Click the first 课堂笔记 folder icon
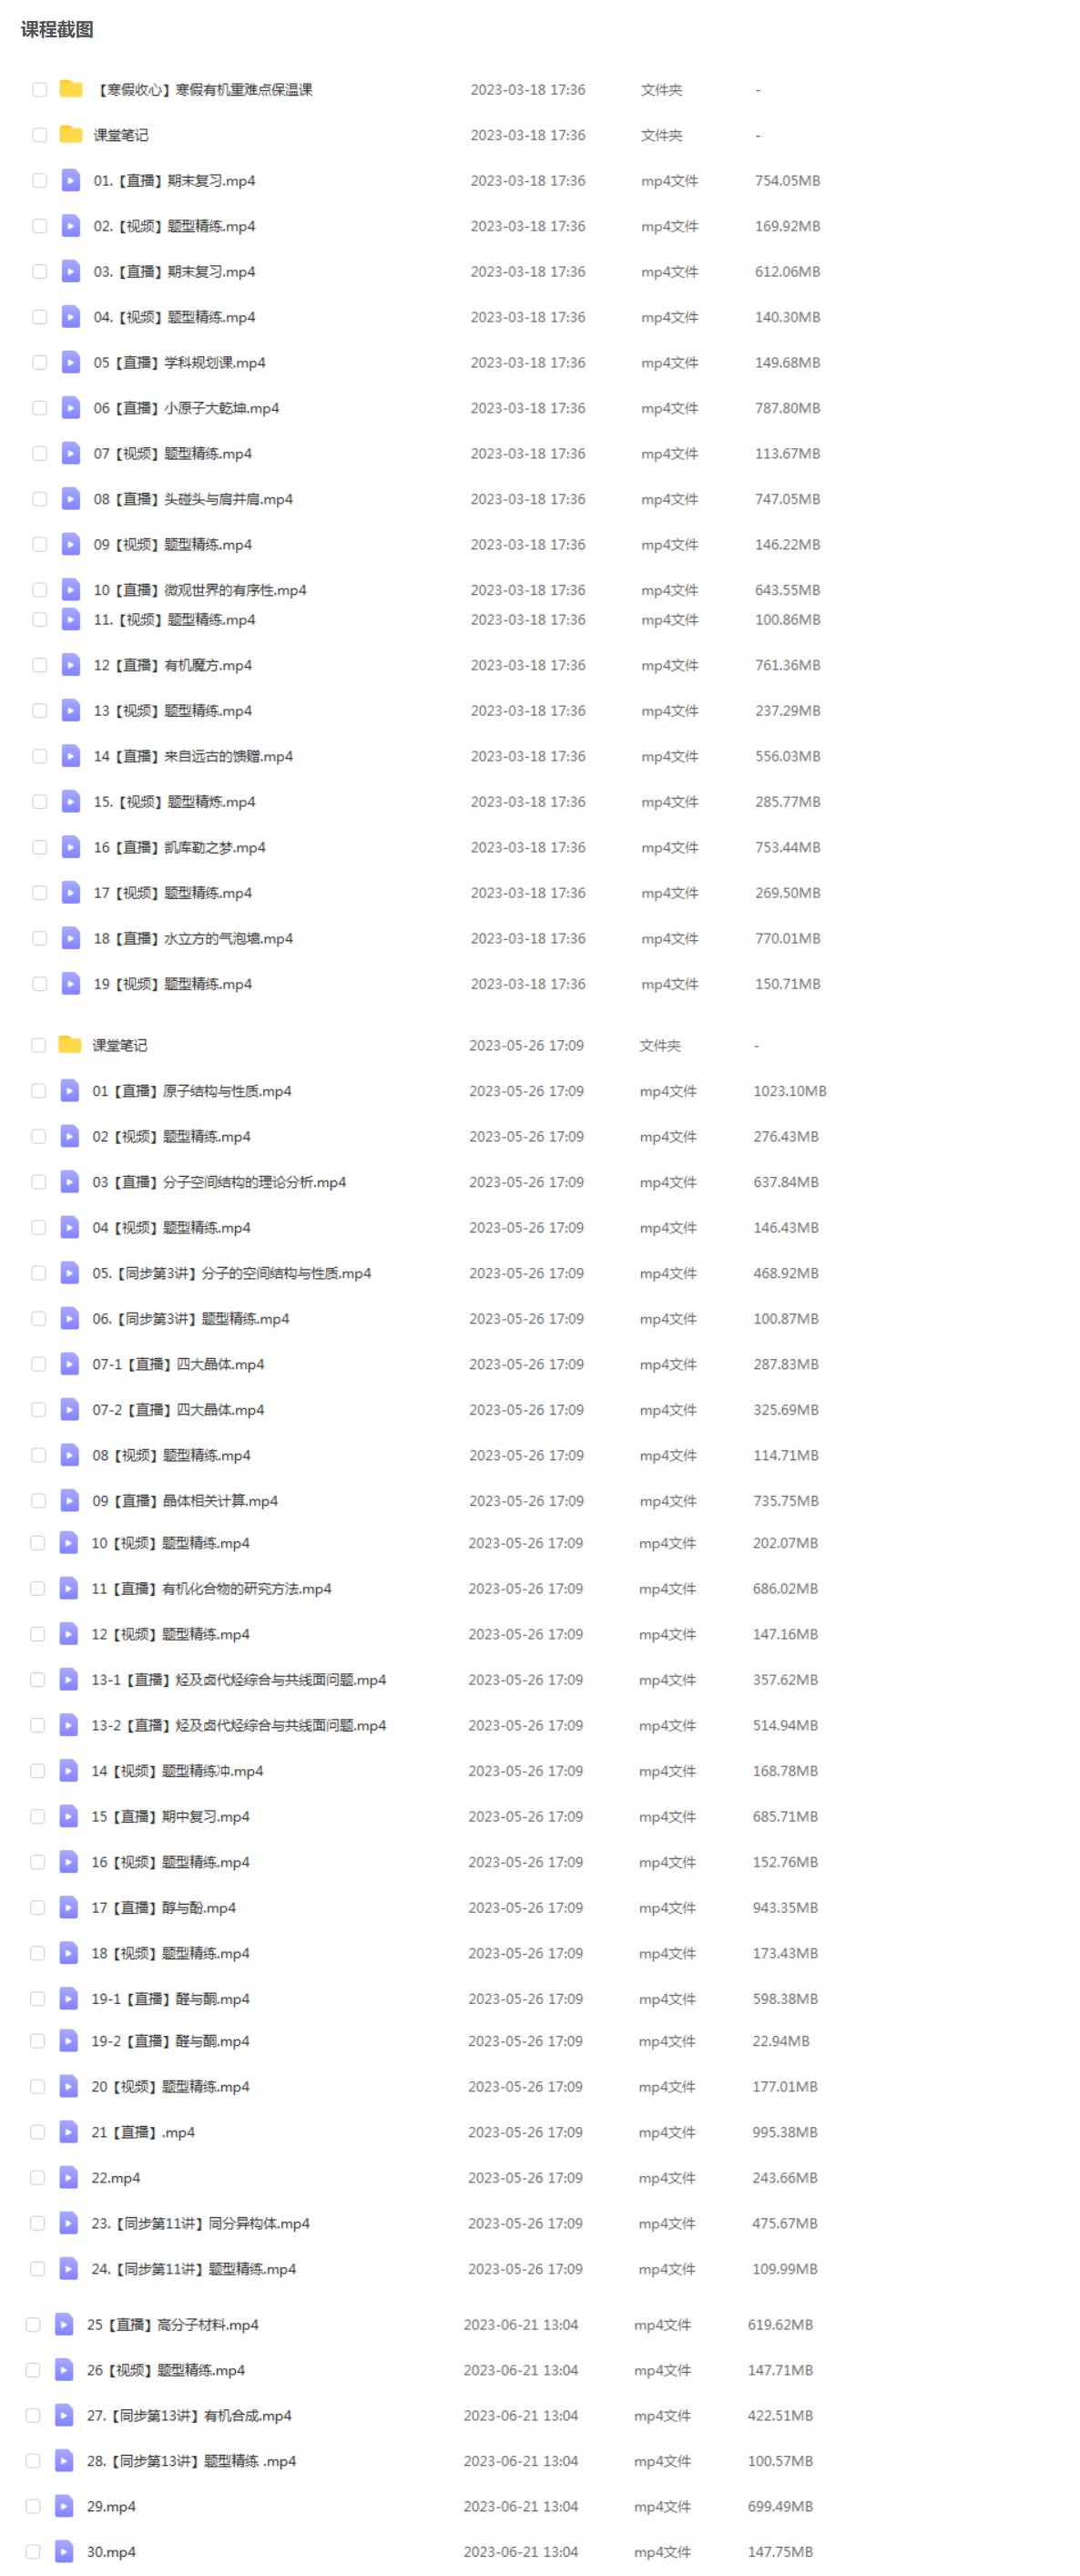Screen dimensions: 1080x2576 (70, 134)
